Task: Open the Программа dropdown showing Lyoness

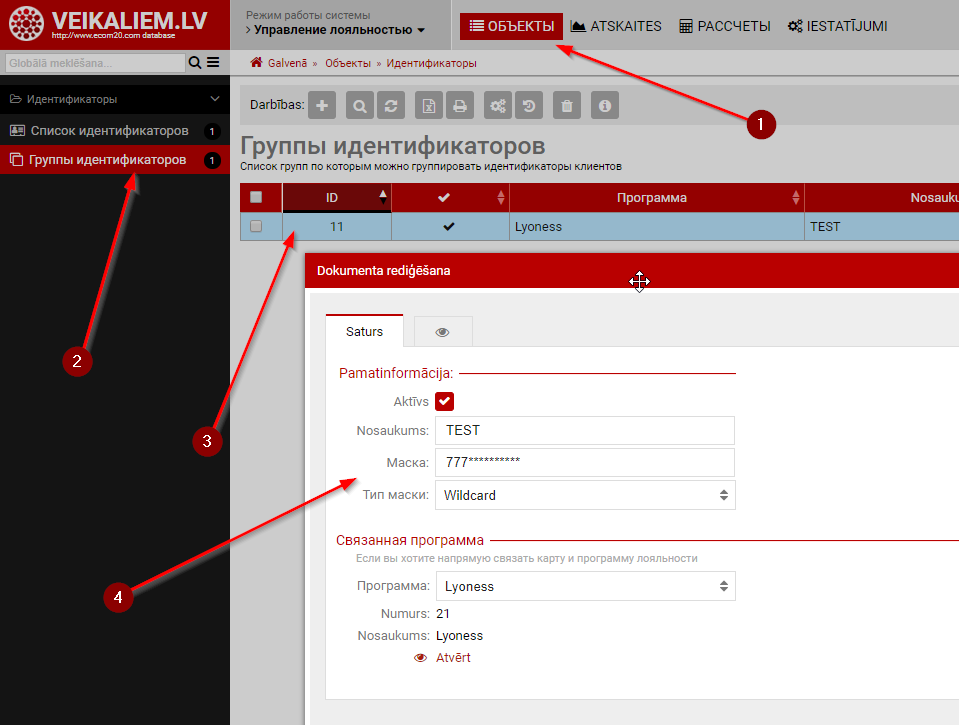Action: tap(585, 586)
